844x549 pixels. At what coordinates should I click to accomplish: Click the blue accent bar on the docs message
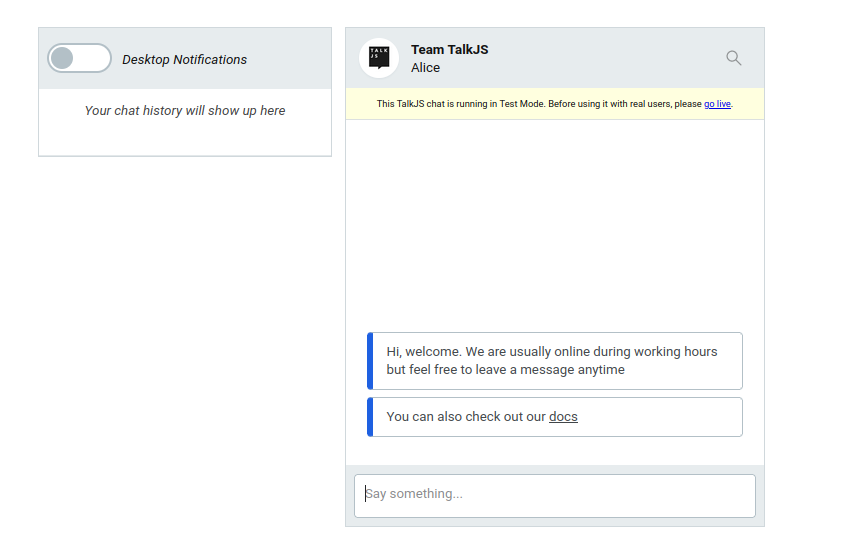click(370, 417)
